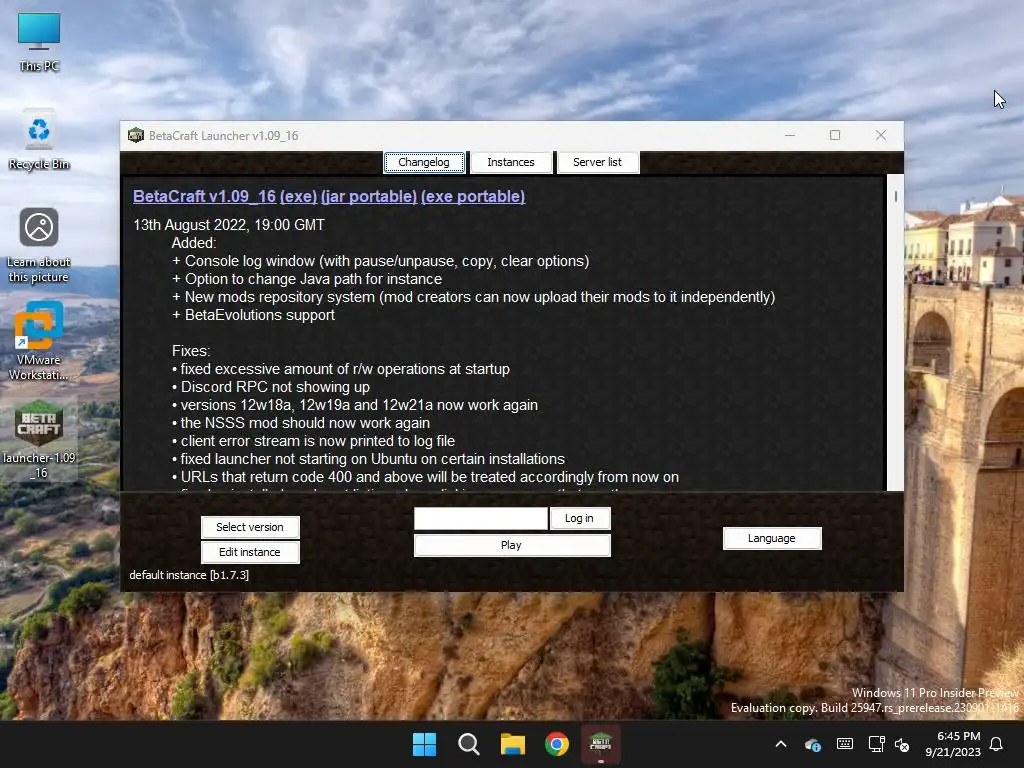1024x768 pixels.
Task: Click 'client error stream is now printed' line
Action: pyautogui.click(x=313, y=441)
